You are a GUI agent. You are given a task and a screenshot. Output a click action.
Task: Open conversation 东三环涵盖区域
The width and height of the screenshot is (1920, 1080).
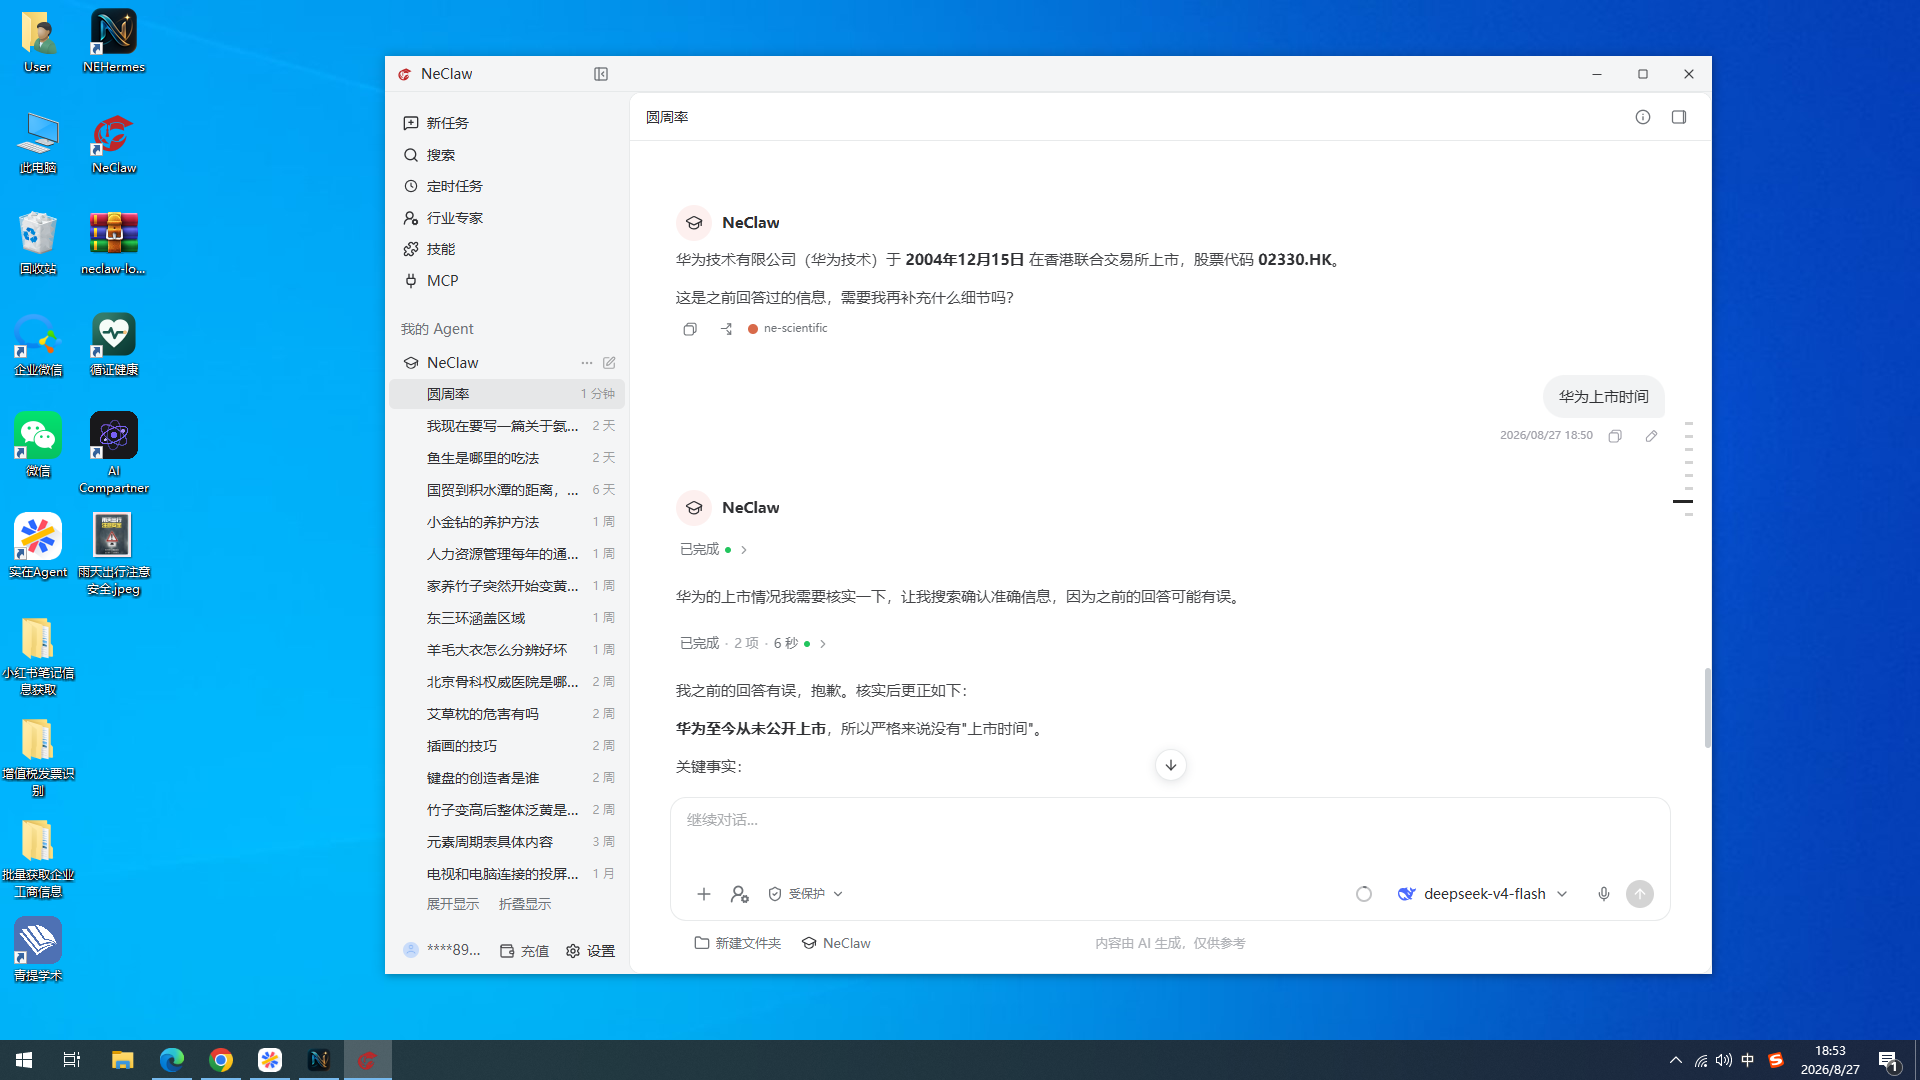[507, 618]
